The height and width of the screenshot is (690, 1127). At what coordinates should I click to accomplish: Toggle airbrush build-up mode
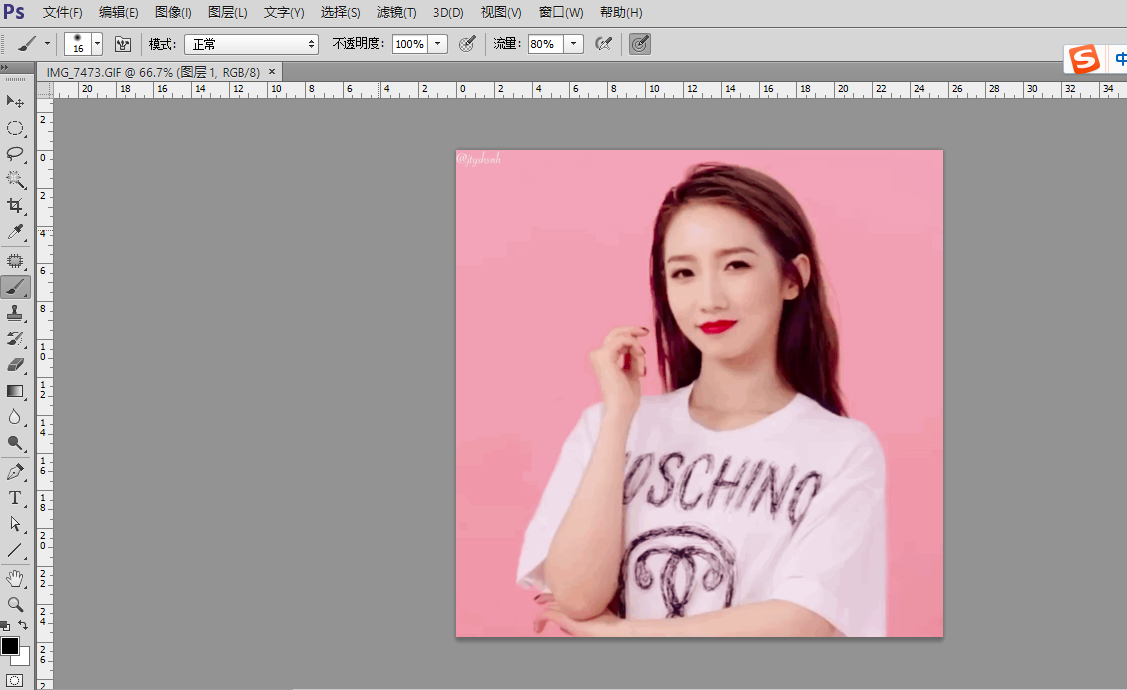603,44
